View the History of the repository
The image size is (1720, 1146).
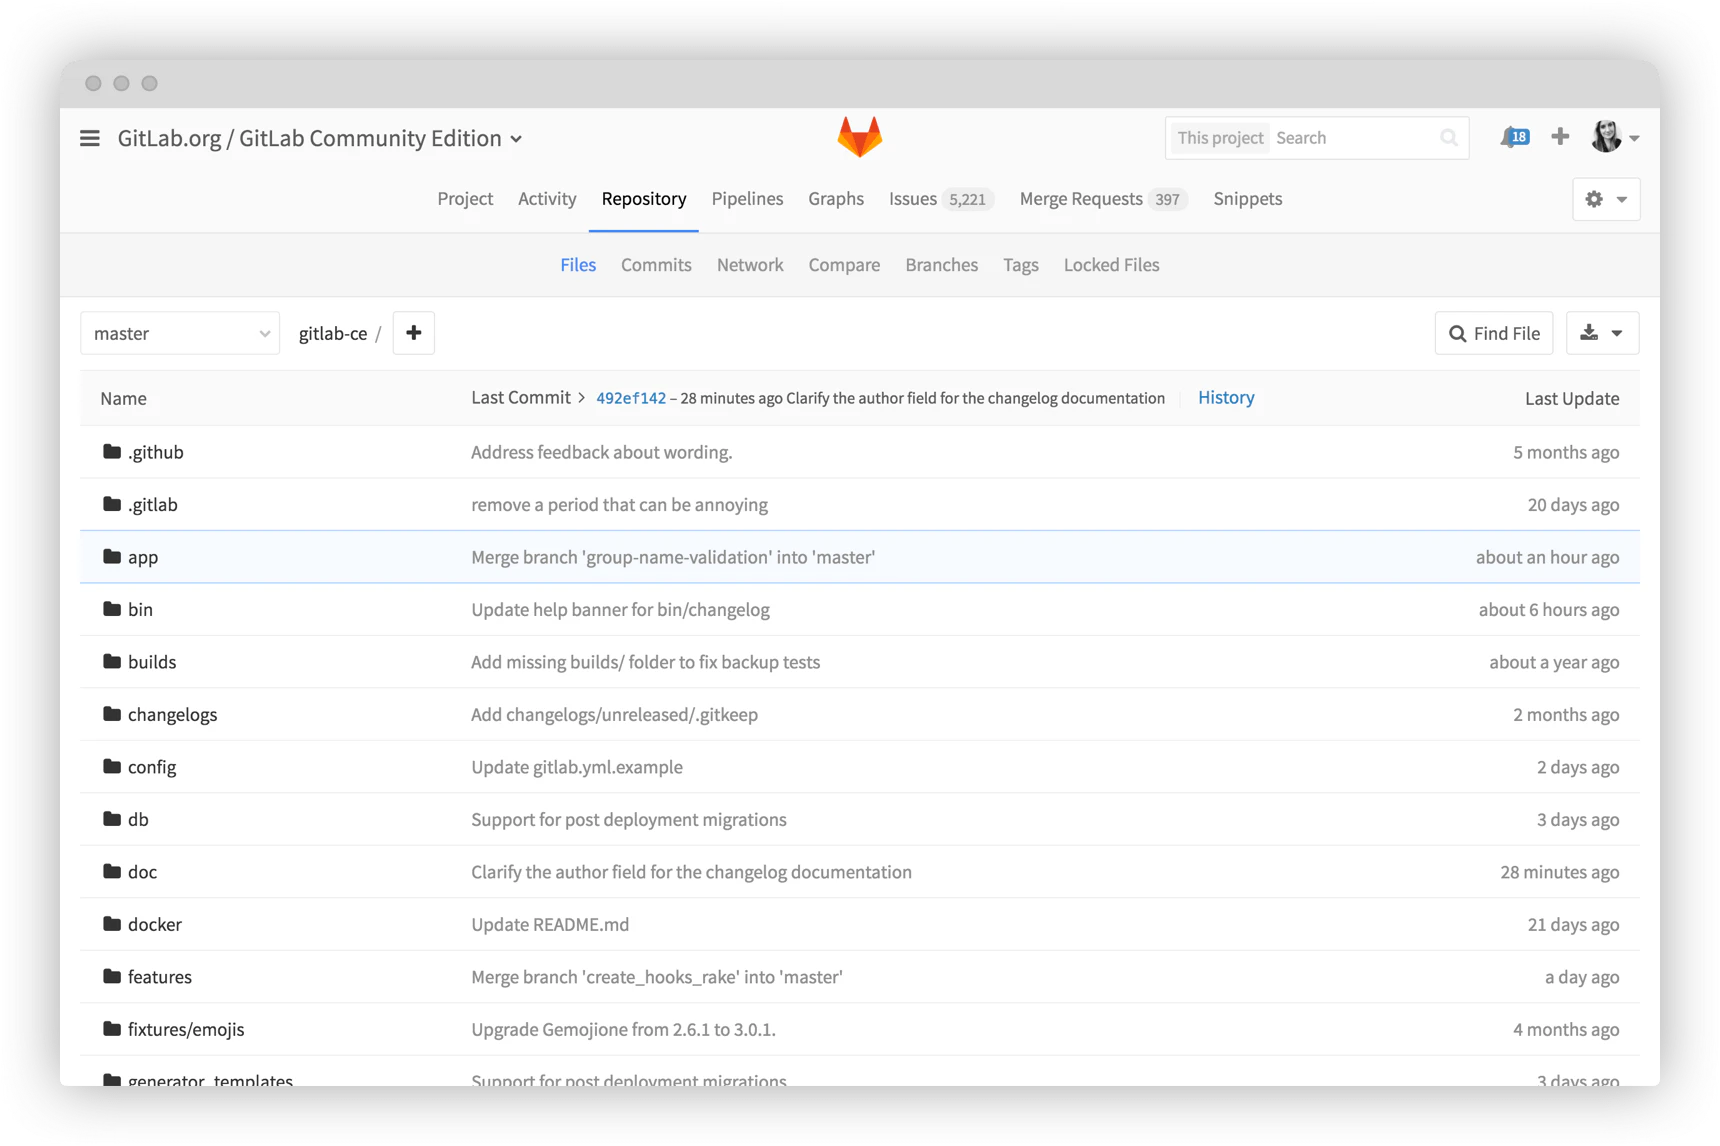click(x=1225, y=397)
